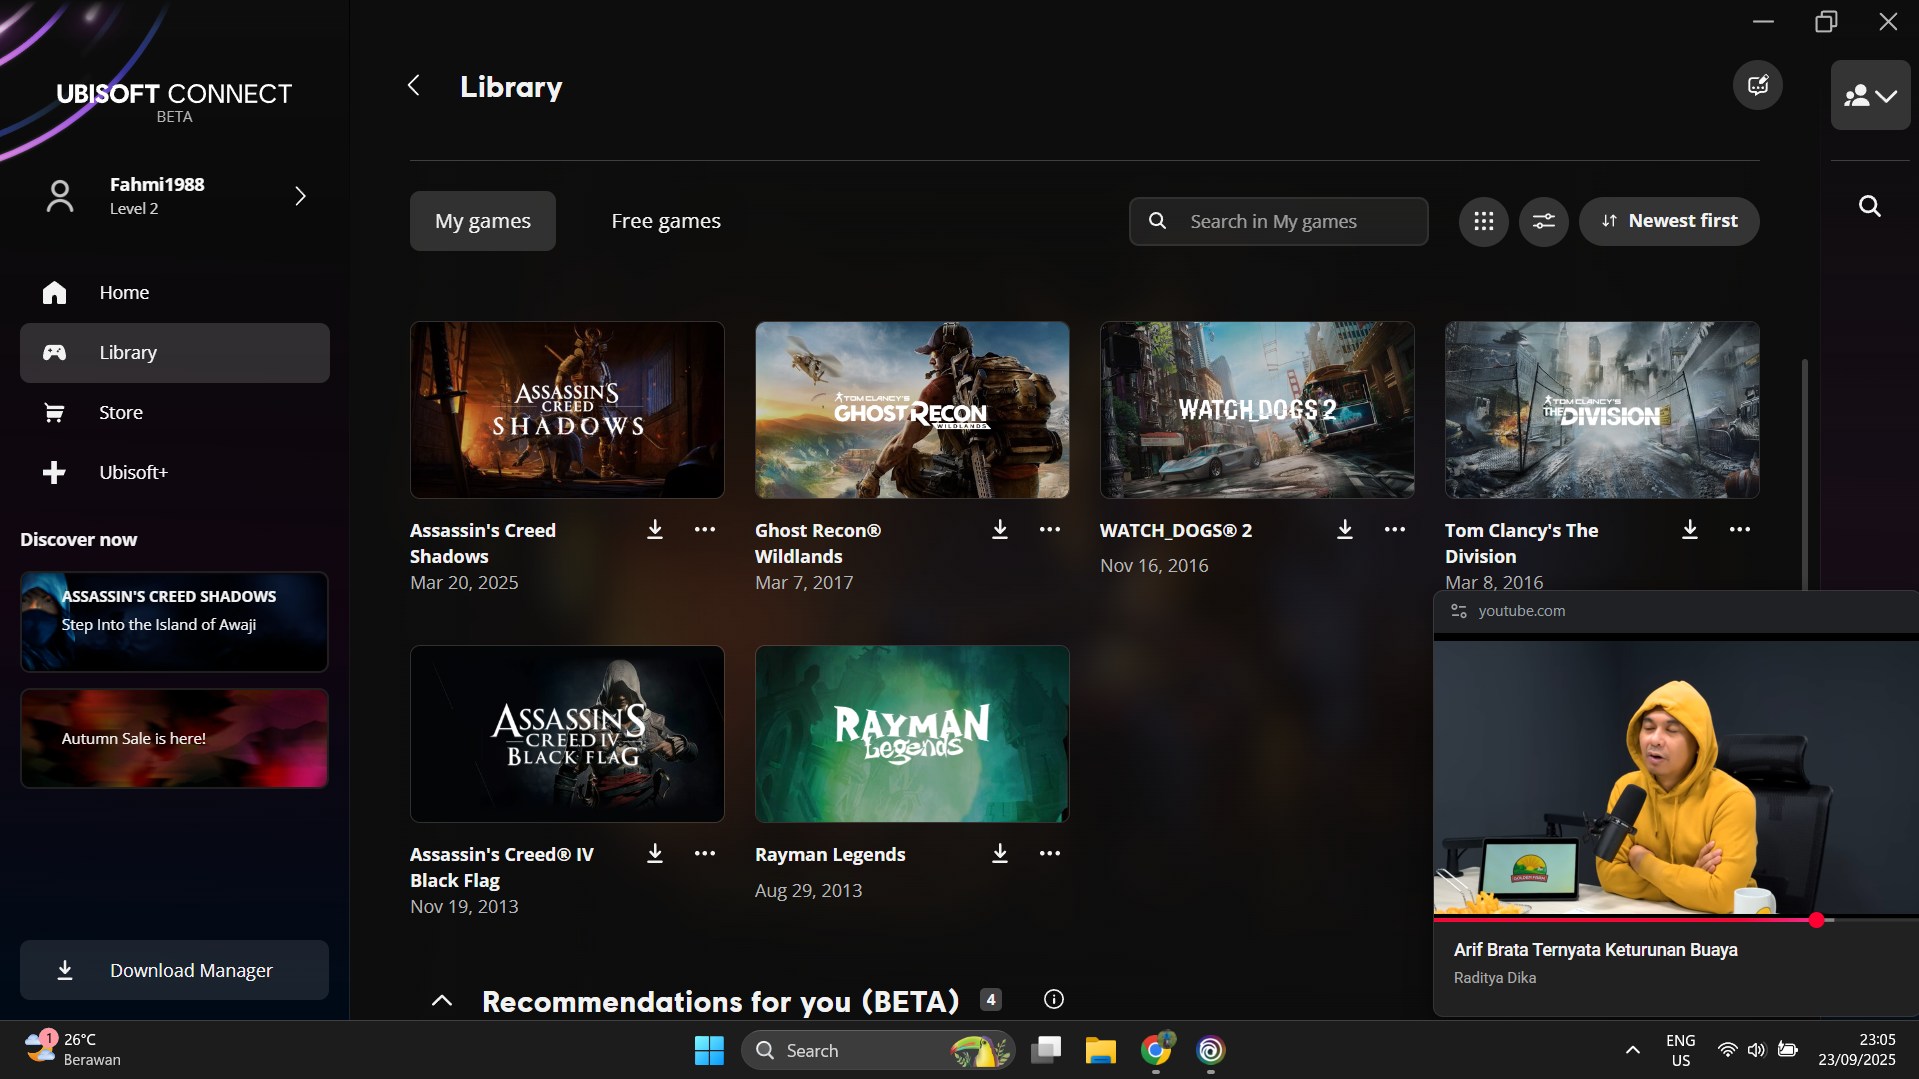Show hidden system tray icons
Screen dimensions: 1919x1079
coord(1633,1050)
